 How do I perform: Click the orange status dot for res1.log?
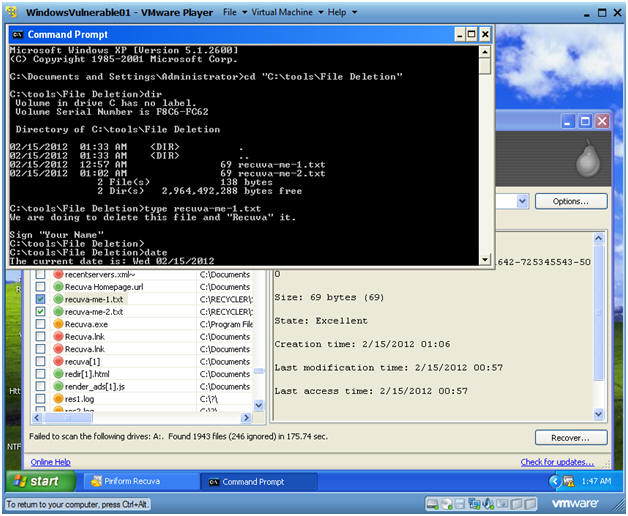coord(58,399)
